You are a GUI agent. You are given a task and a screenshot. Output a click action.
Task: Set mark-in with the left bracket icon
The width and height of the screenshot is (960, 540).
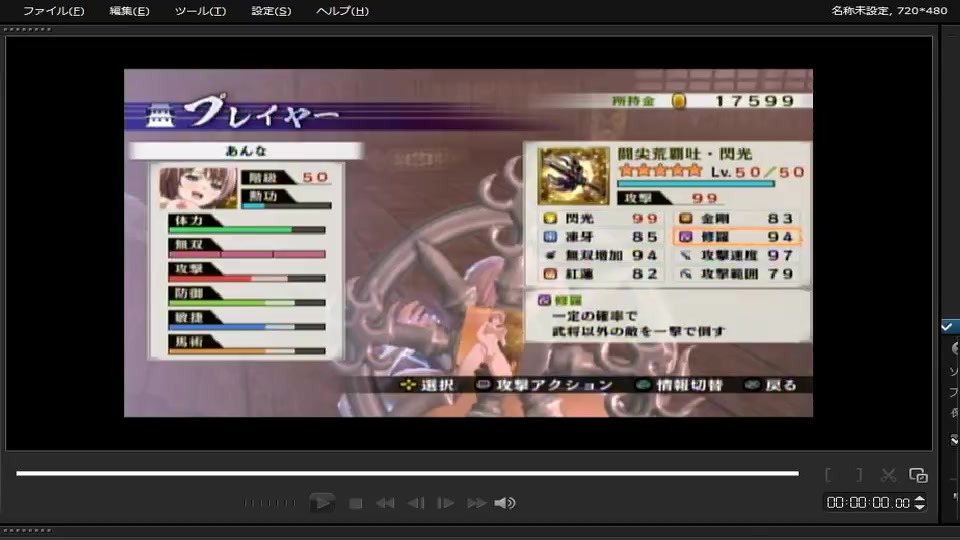coord(828,475)
